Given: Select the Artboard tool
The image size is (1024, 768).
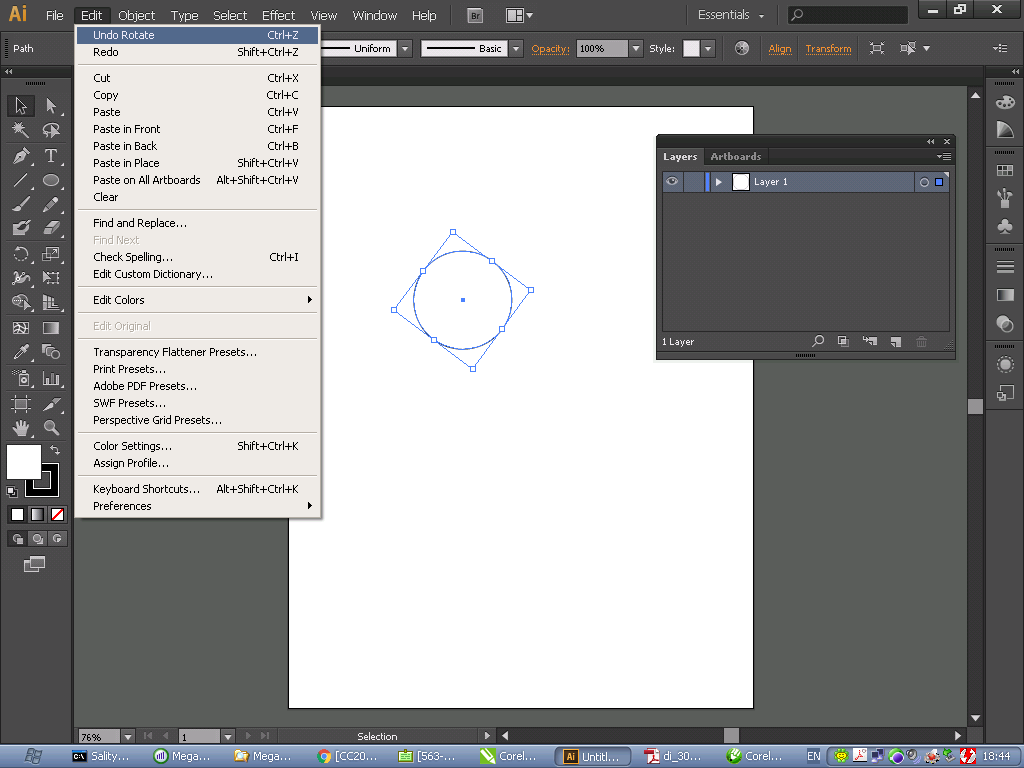Looking at the screenshot, I should tap(20, 404).
